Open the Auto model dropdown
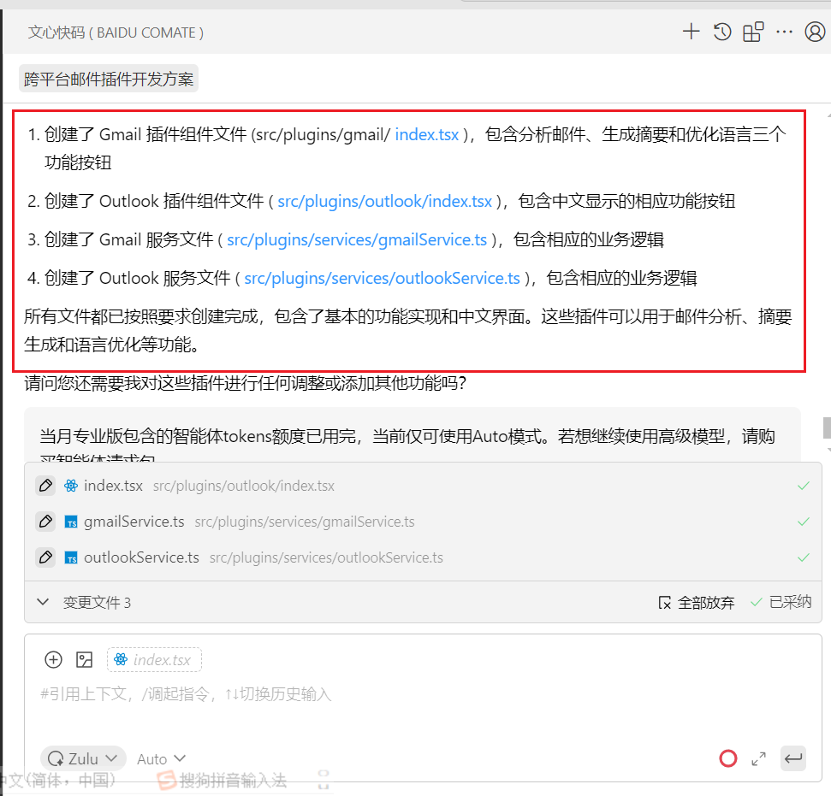The image size is (832, 796). (161, 759)
